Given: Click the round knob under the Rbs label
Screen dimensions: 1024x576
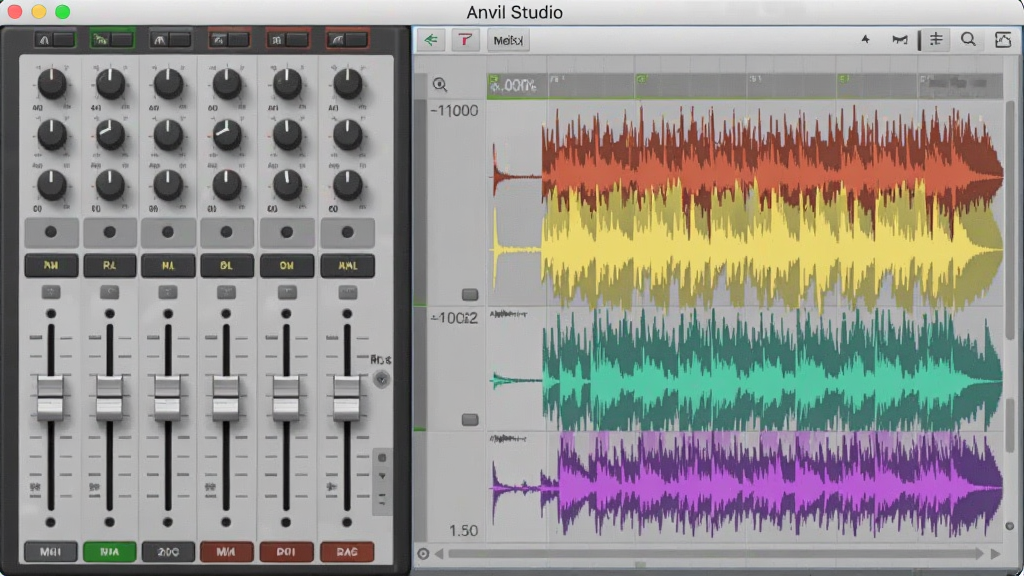Looking at the screenshot, I should [381, 379].
